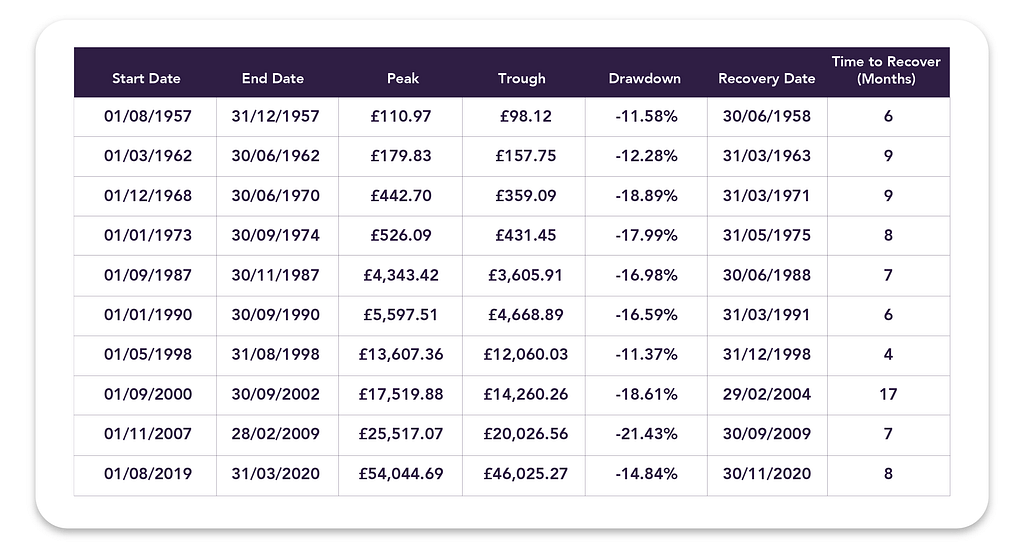Viewport: 1024px width, 557px height.
Task: Click end date 28/02/2009 cell
Action: [x=276, y=434]
